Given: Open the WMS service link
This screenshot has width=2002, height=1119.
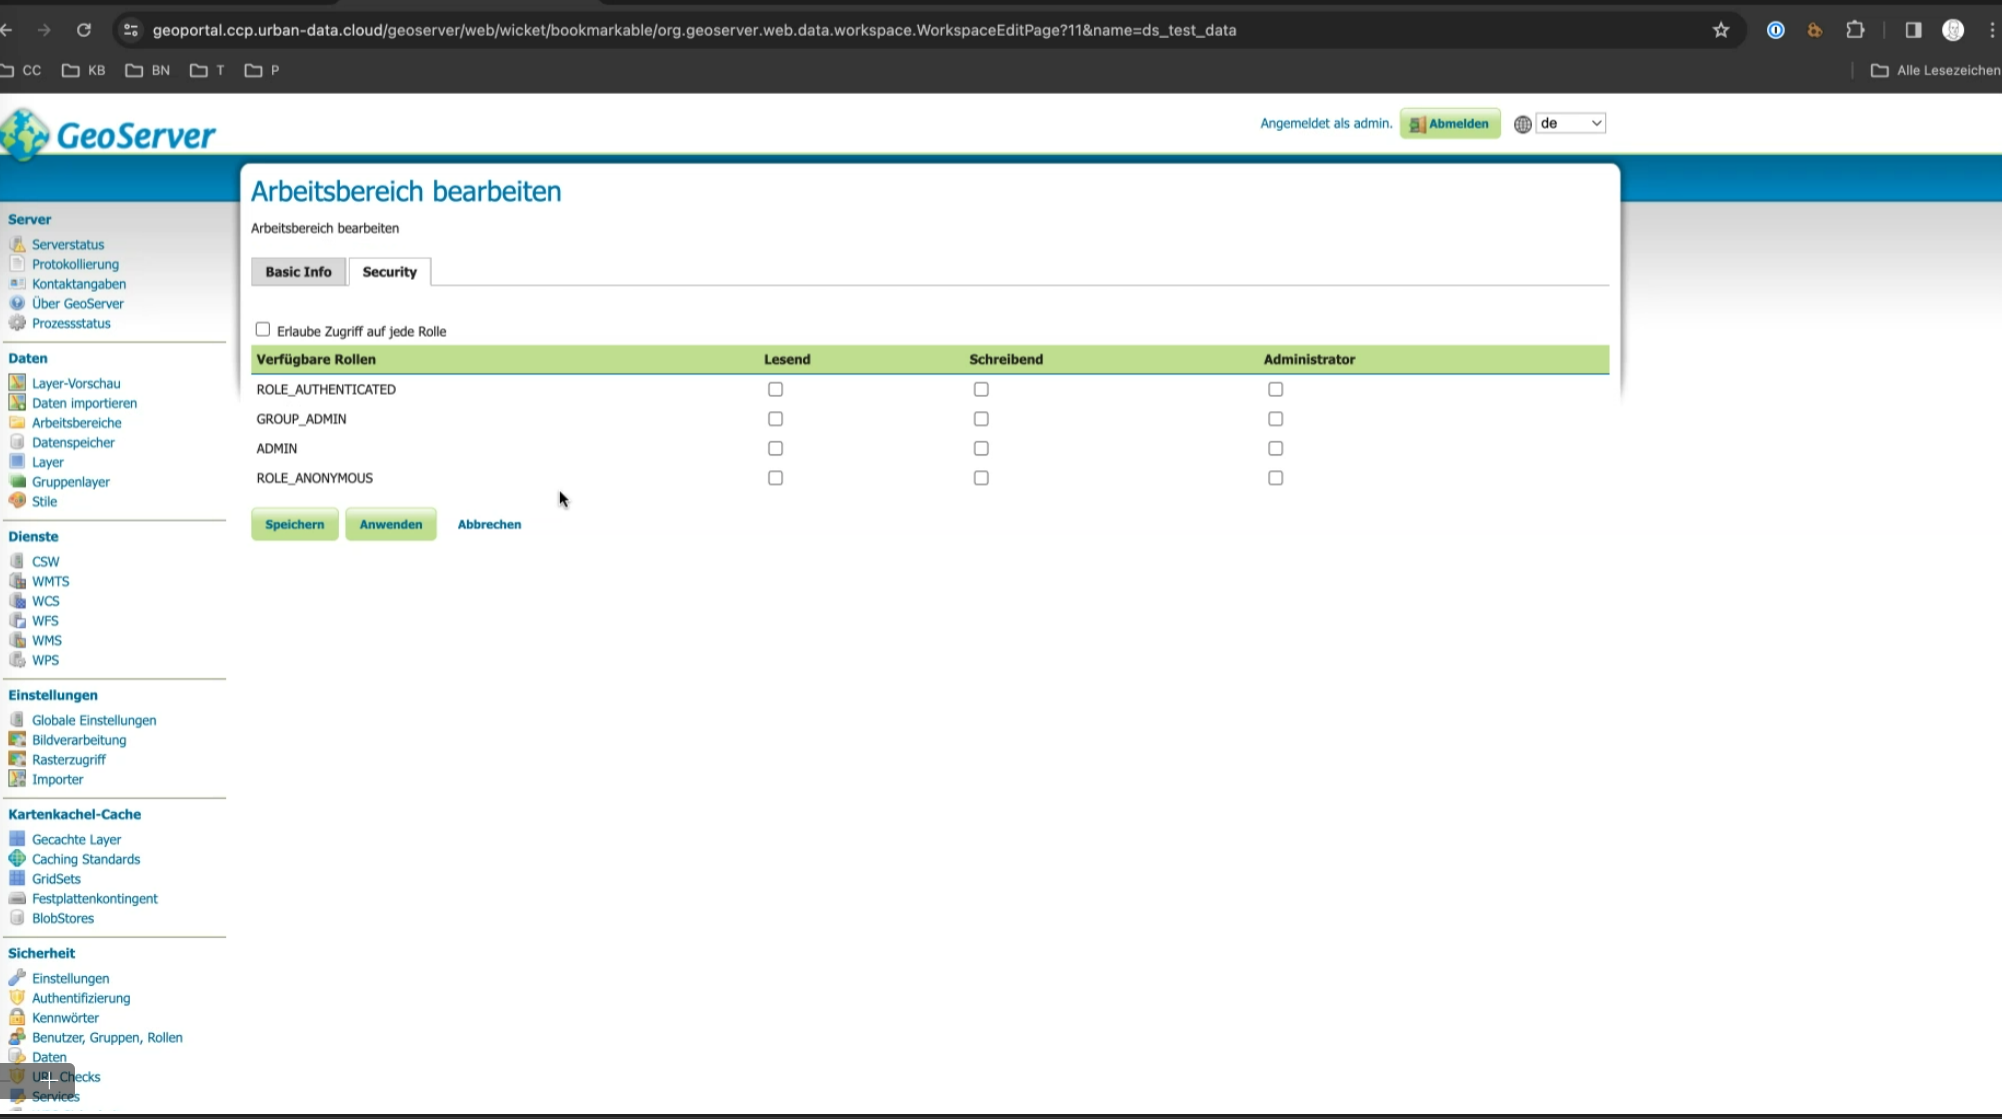Looking at the screenshot, I should pyautogui.click(x=47, y=640).
